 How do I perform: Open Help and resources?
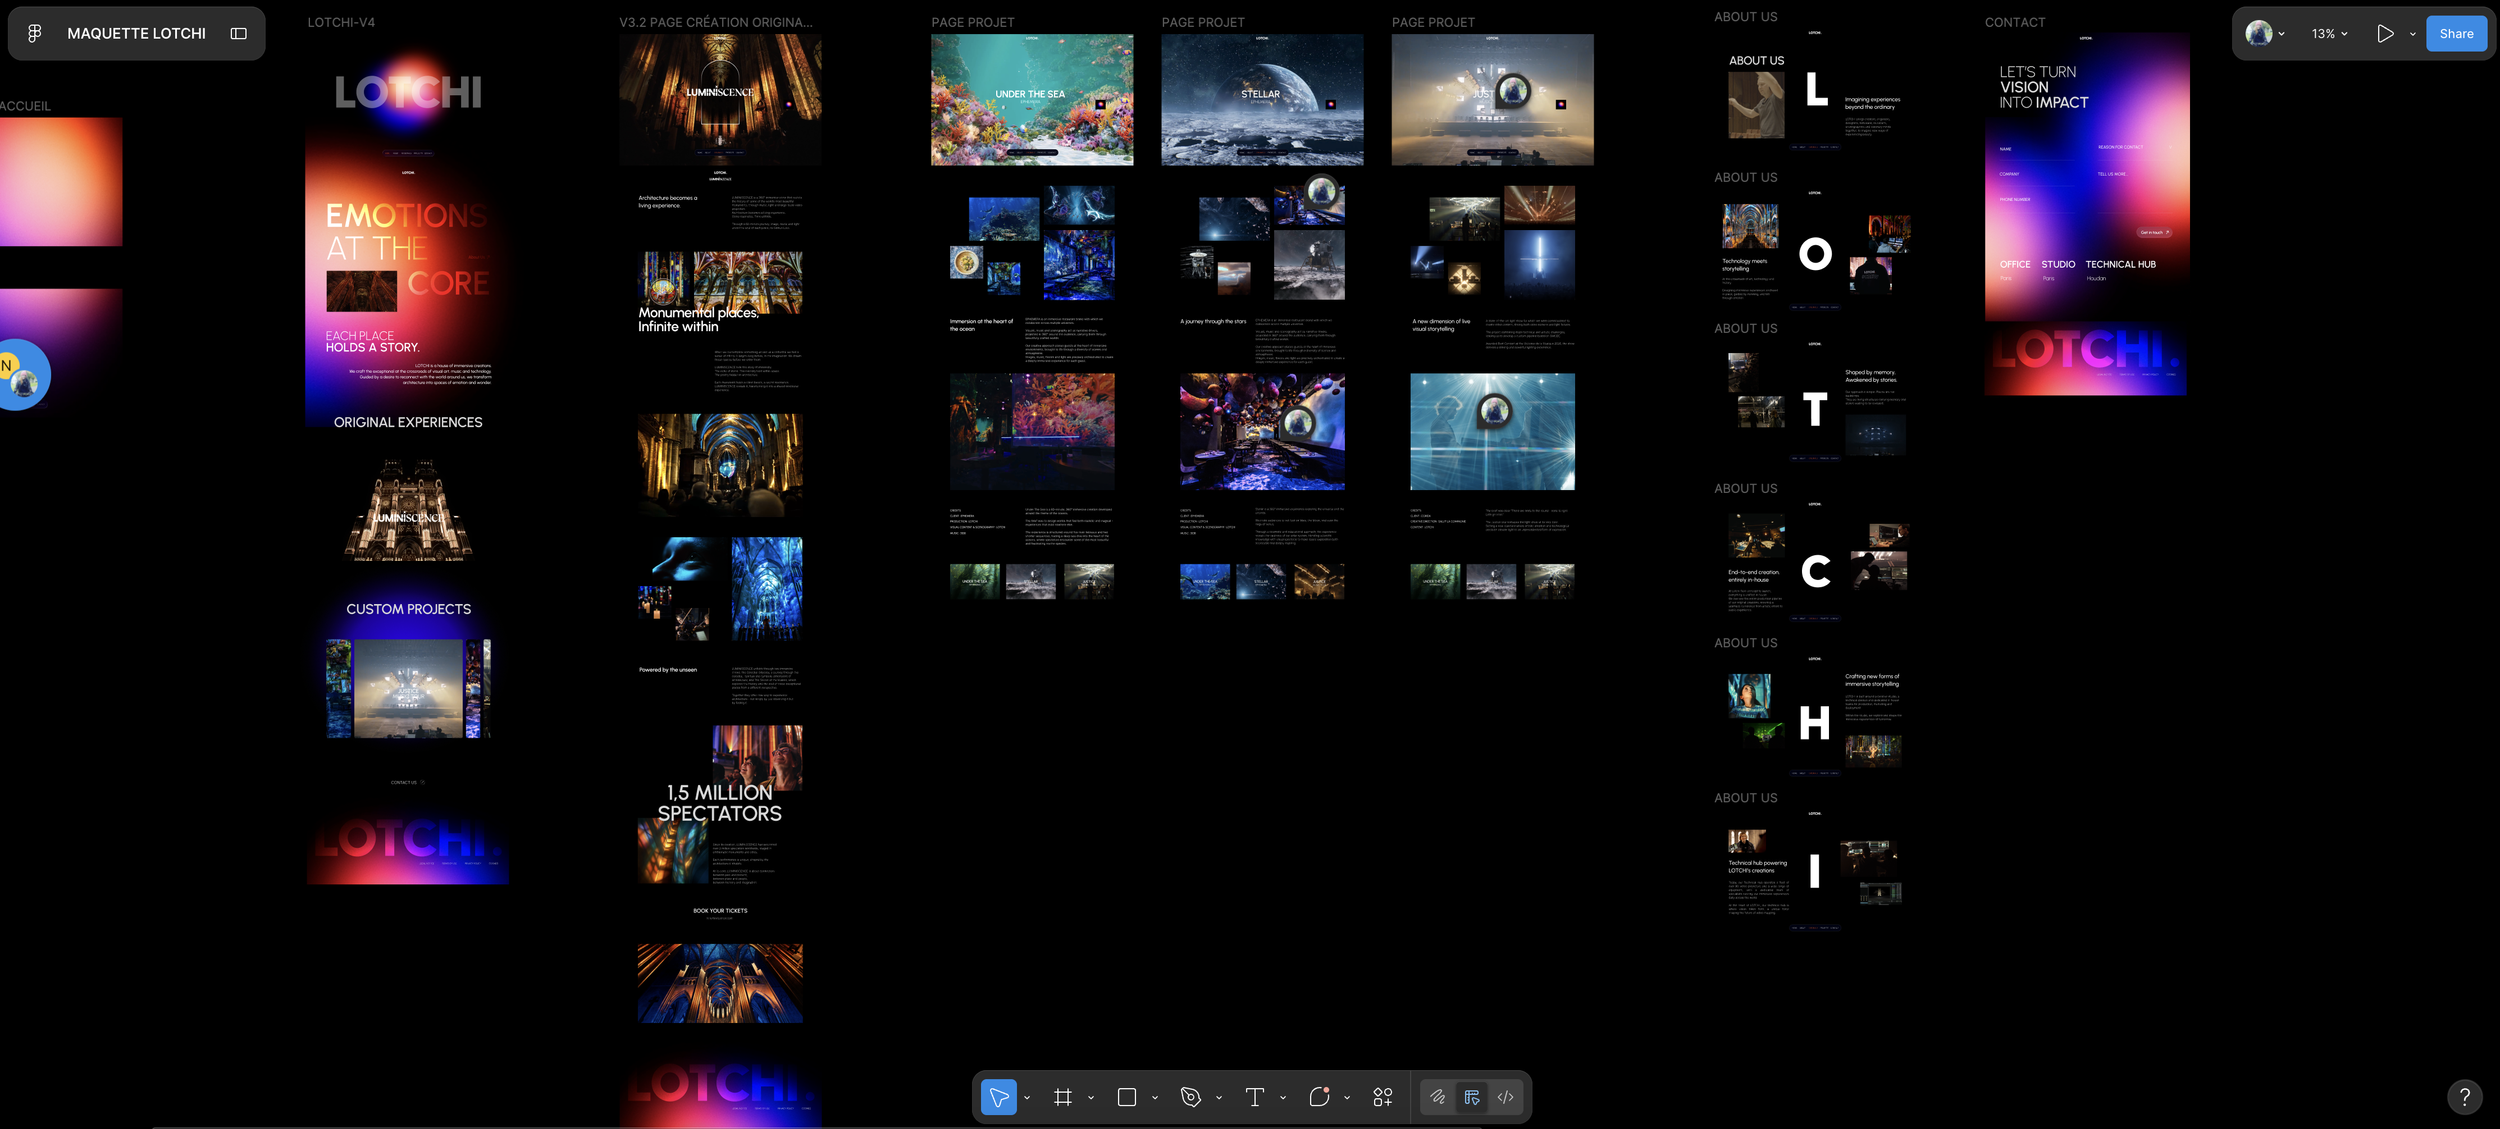(x=2465, y=1097)
